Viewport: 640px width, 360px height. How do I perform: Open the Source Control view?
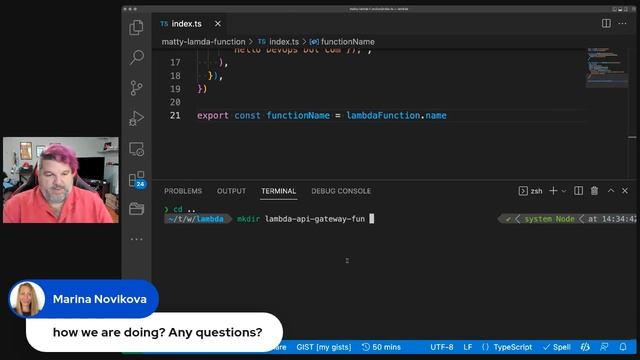pyautogui.click(x=136, y=88)
